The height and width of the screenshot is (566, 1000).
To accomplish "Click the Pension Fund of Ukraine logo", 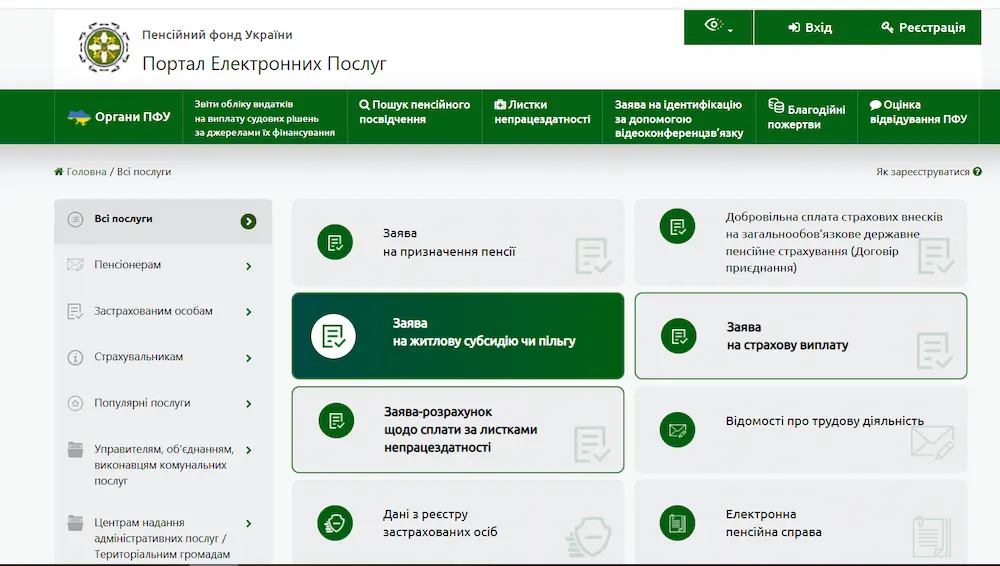I will (x=104, y=48).
